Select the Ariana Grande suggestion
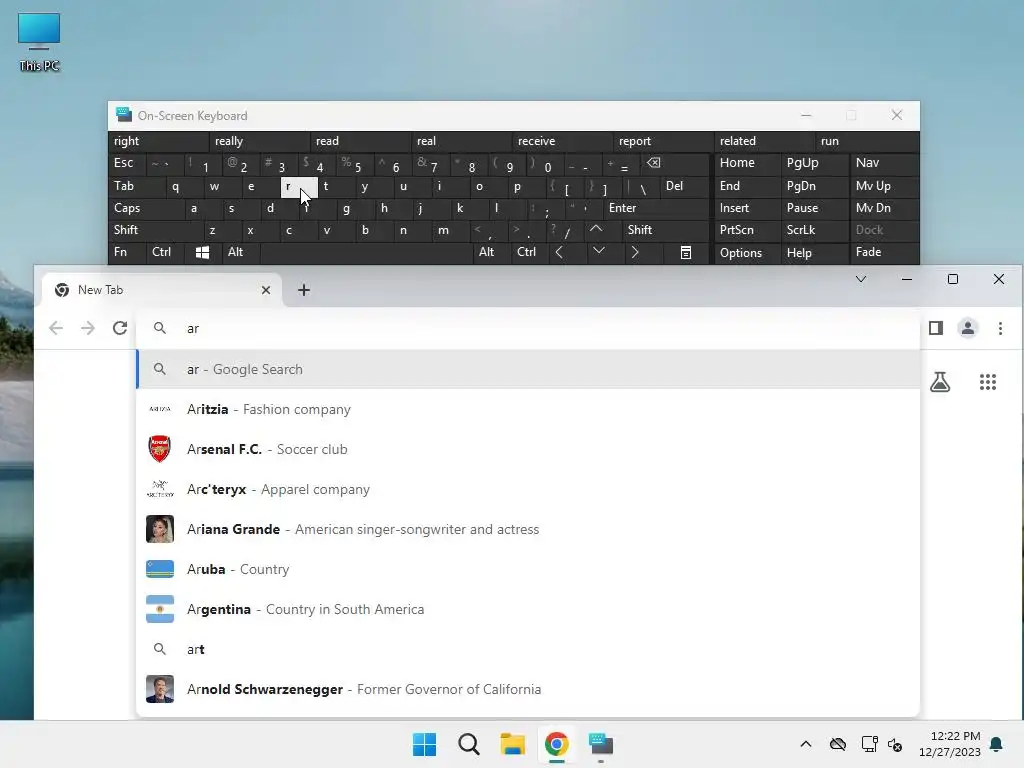This screenshot has width=1024, height=768. pyautogui.click(x=528, y=529)
